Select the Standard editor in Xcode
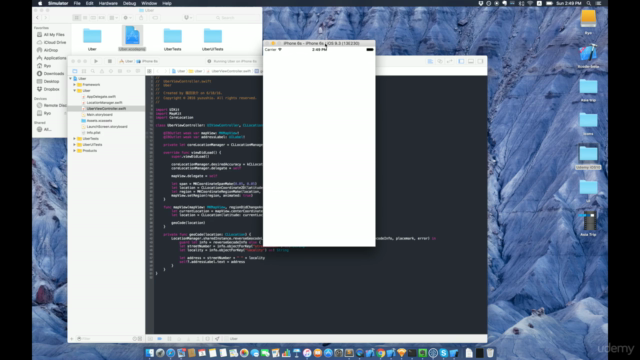Viewport: 640px width, 360px height. (430, 61)
